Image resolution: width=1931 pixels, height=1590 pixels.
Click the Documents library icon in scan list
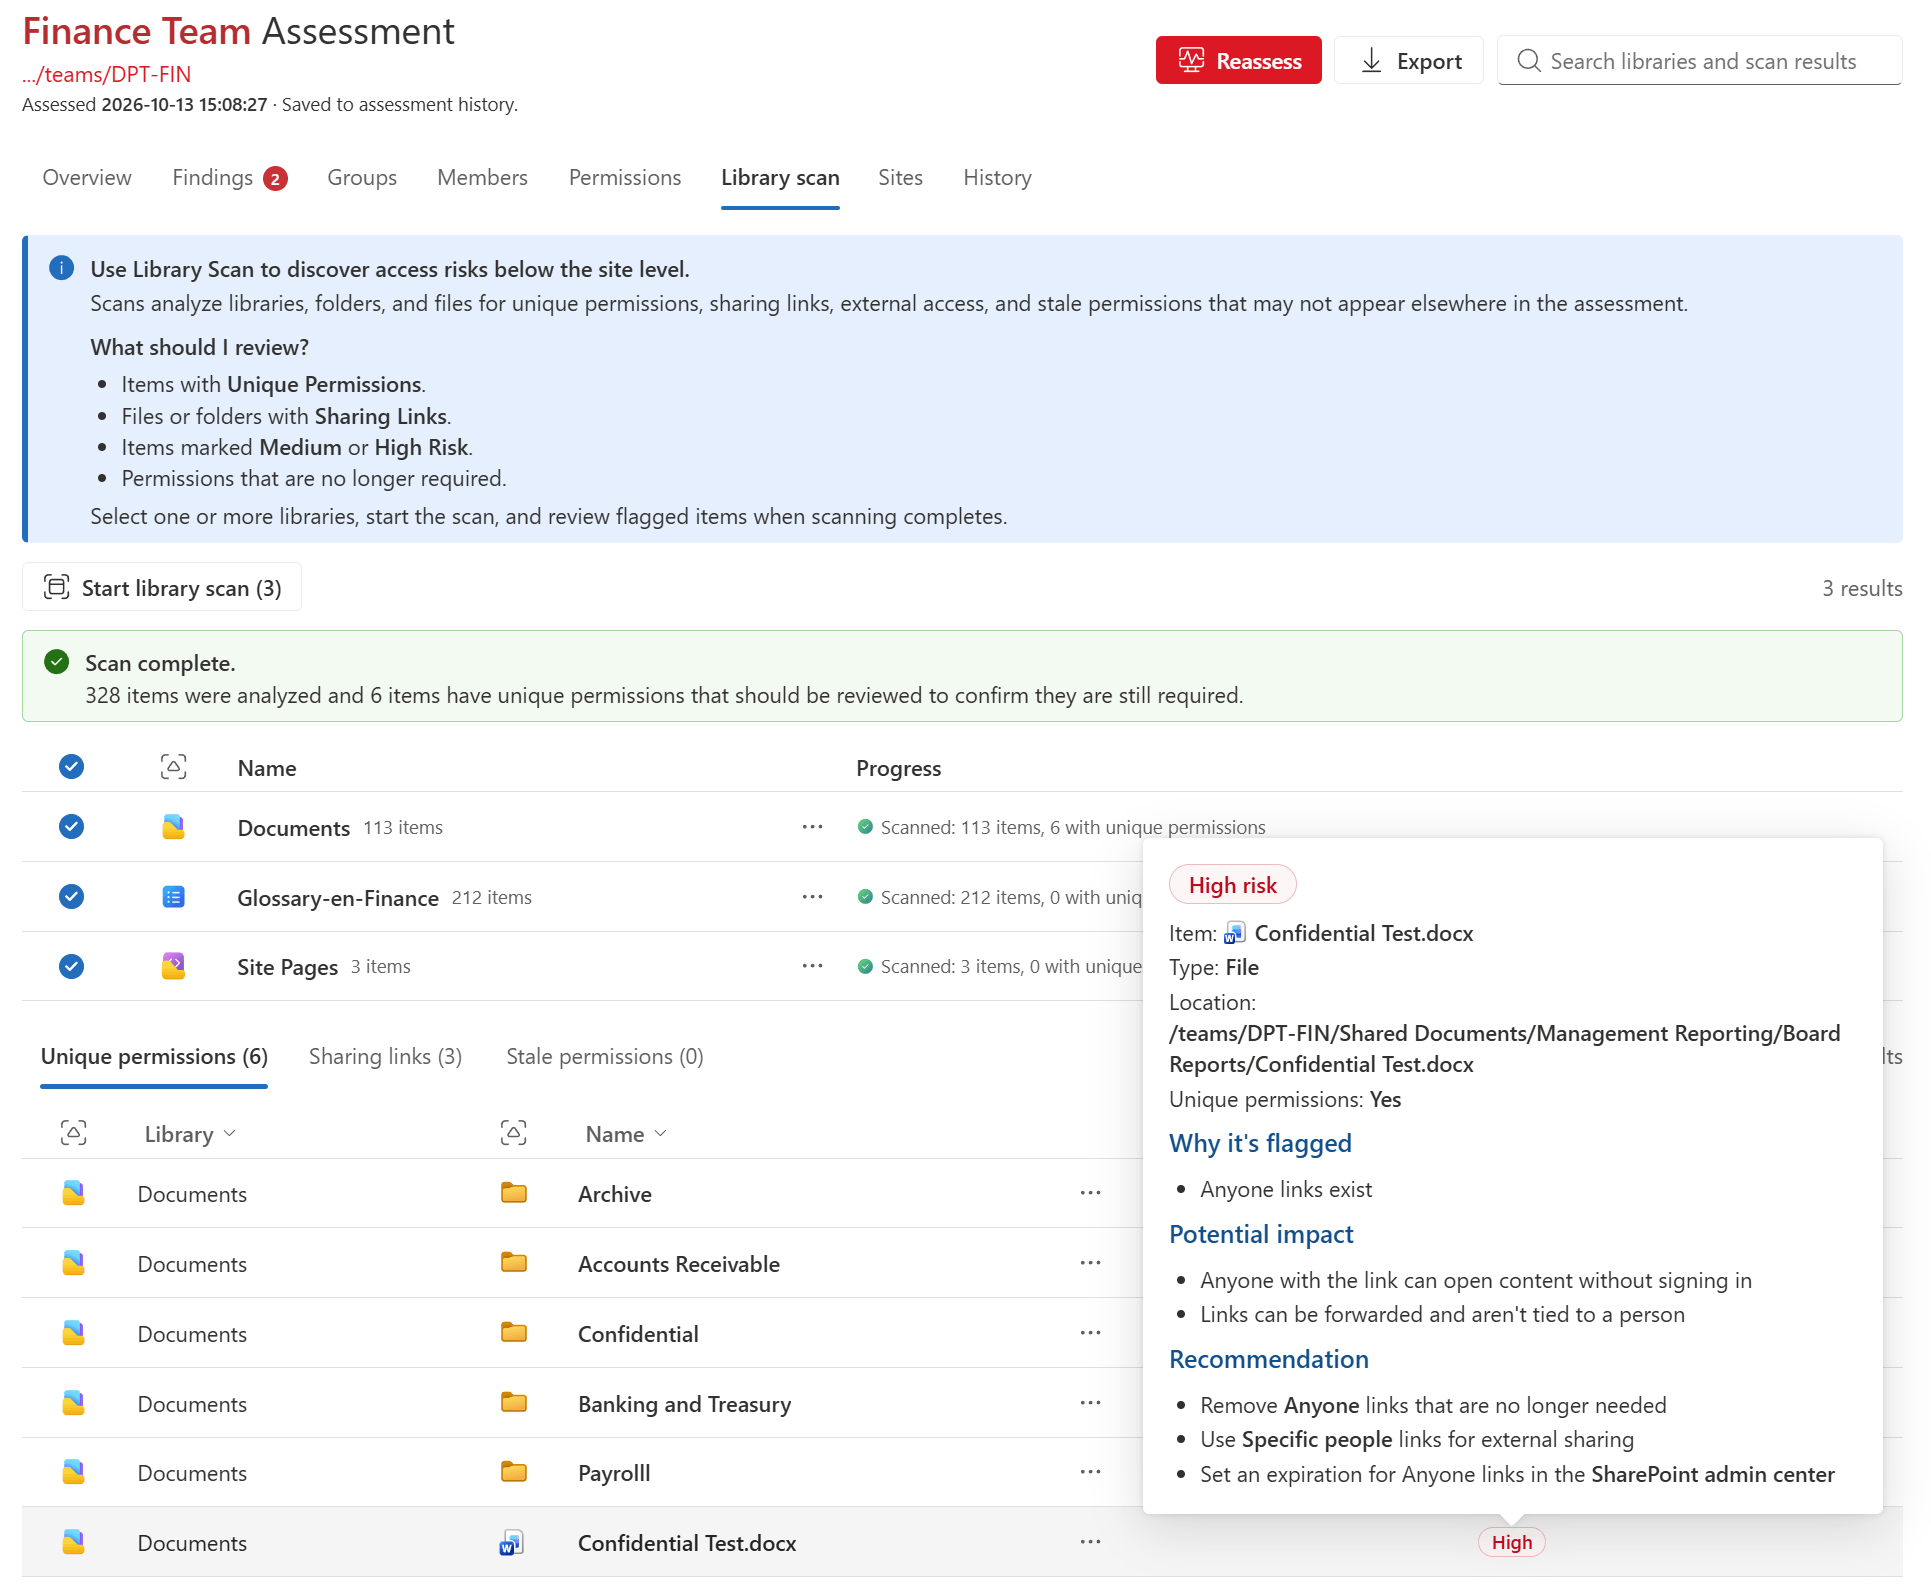coord(173,827)
